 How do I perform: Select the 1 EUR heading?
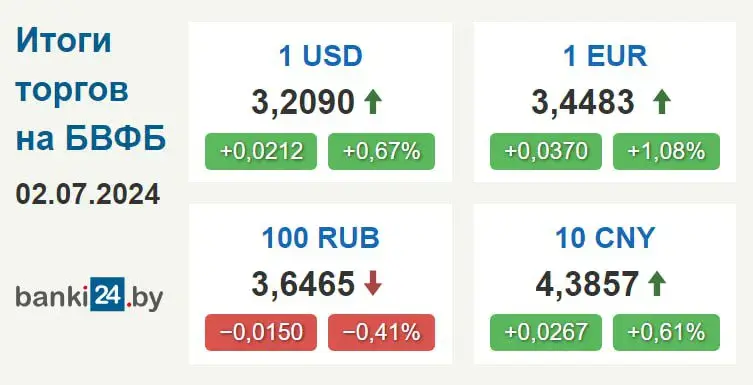click(605, 56)
